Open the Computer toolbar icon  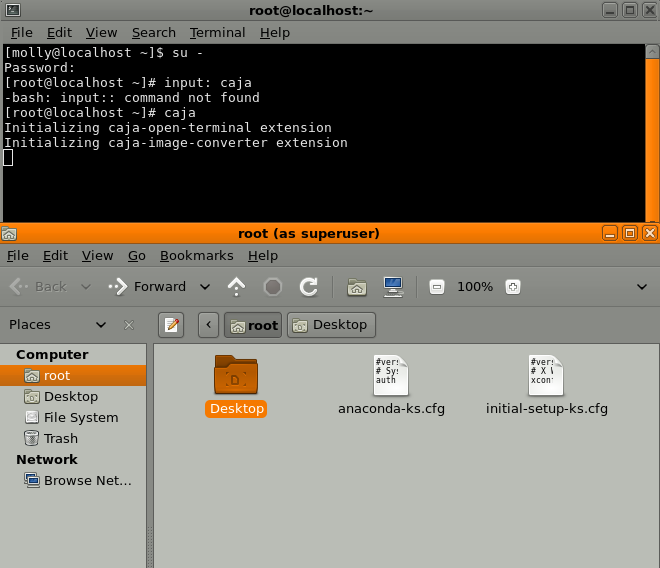click(393, 287)
